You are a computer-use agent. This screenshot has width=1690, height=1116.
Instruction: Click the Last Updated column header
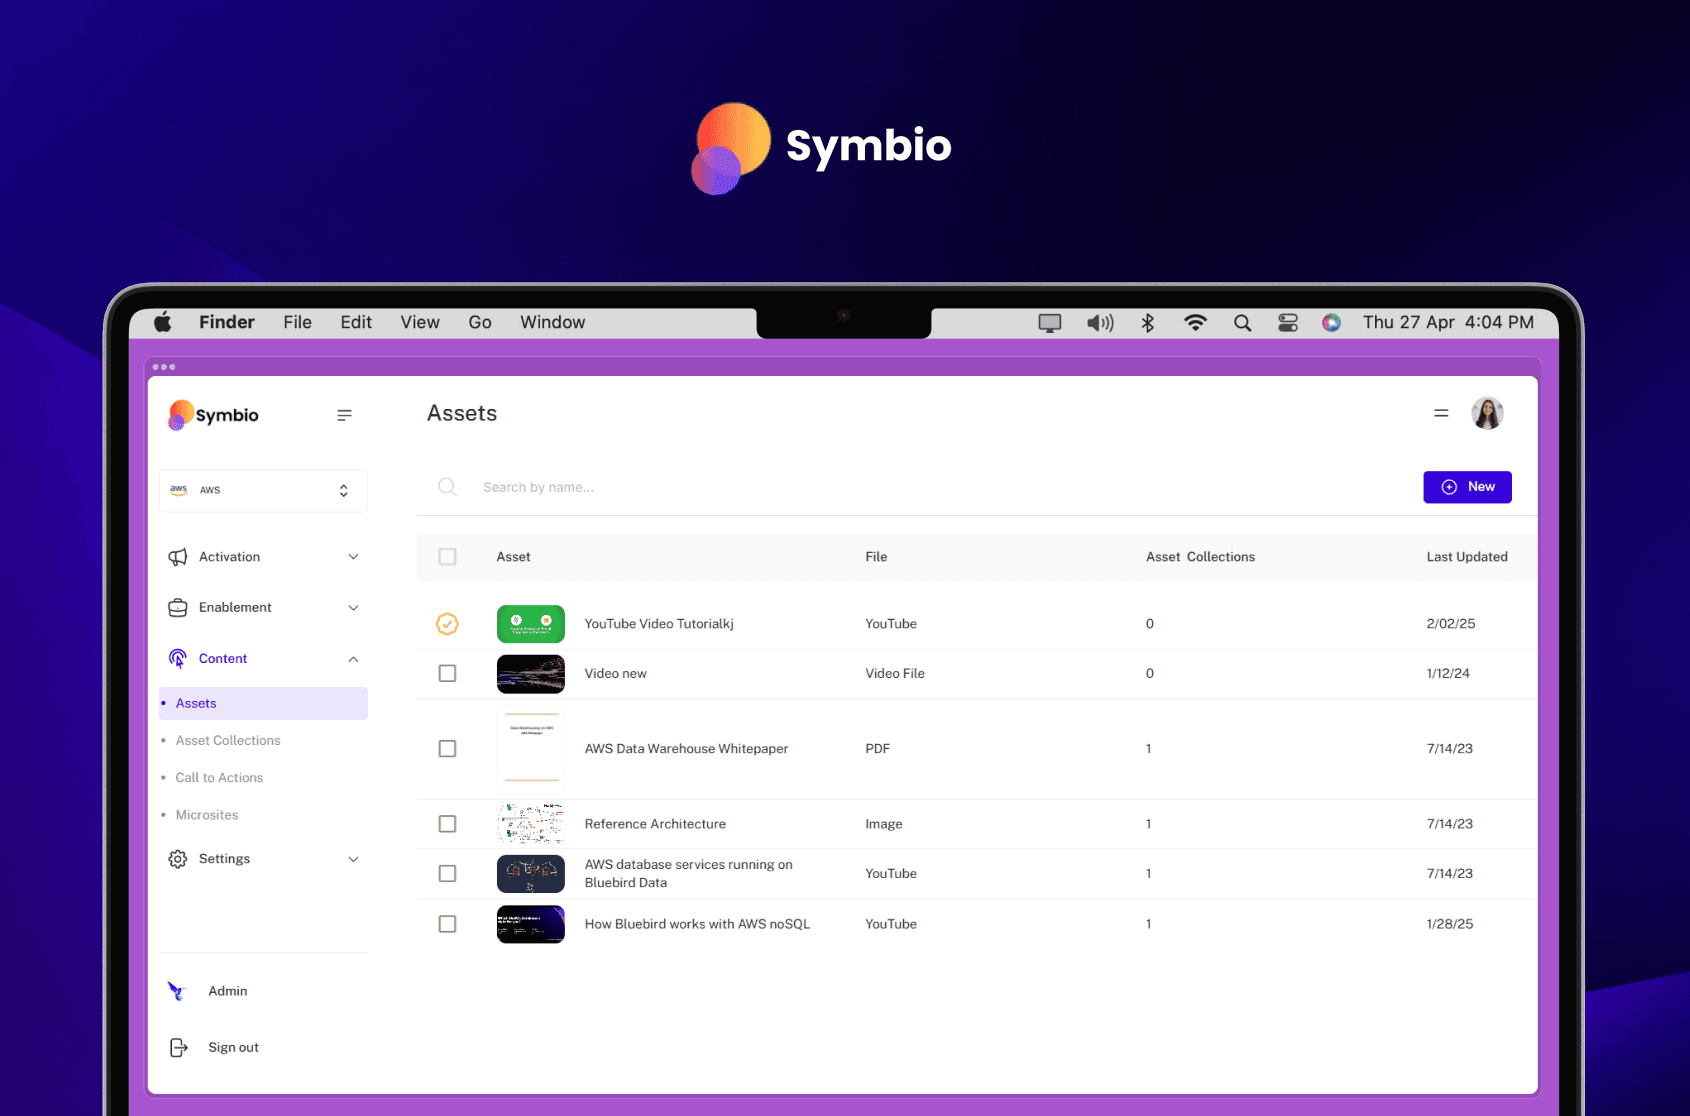click(1467, 557)
